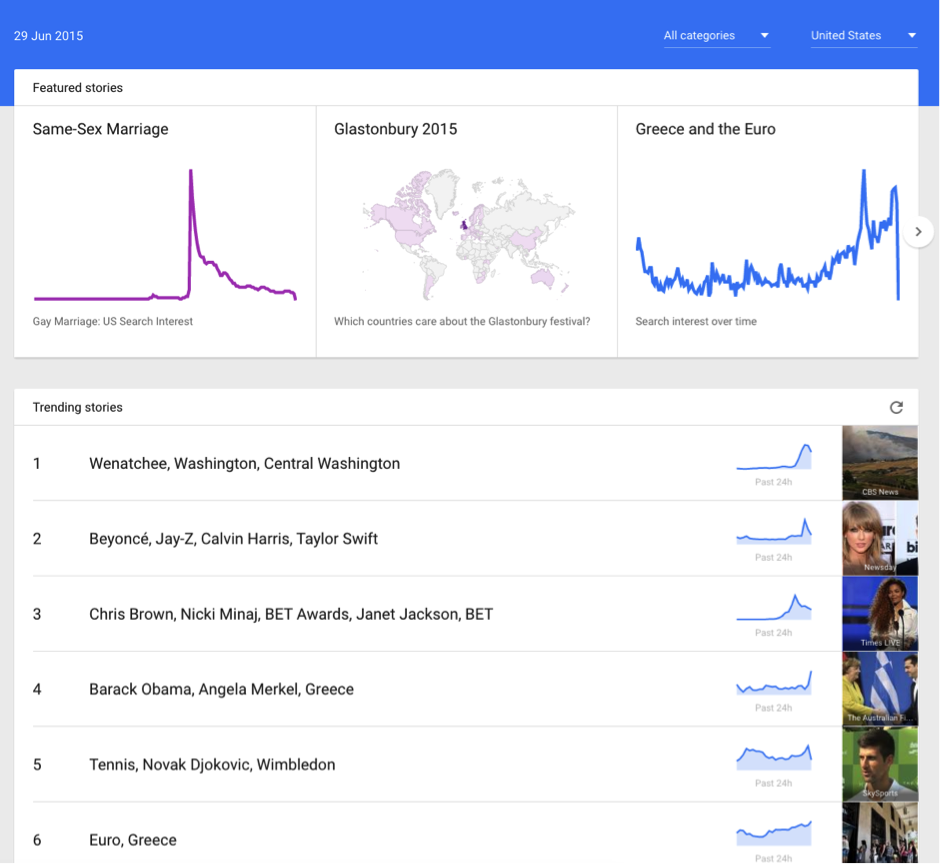Screen dimensions: 940x864
Task: Click the Past 24h sparkline for Euro, Greece
Action: pos(774,831)
